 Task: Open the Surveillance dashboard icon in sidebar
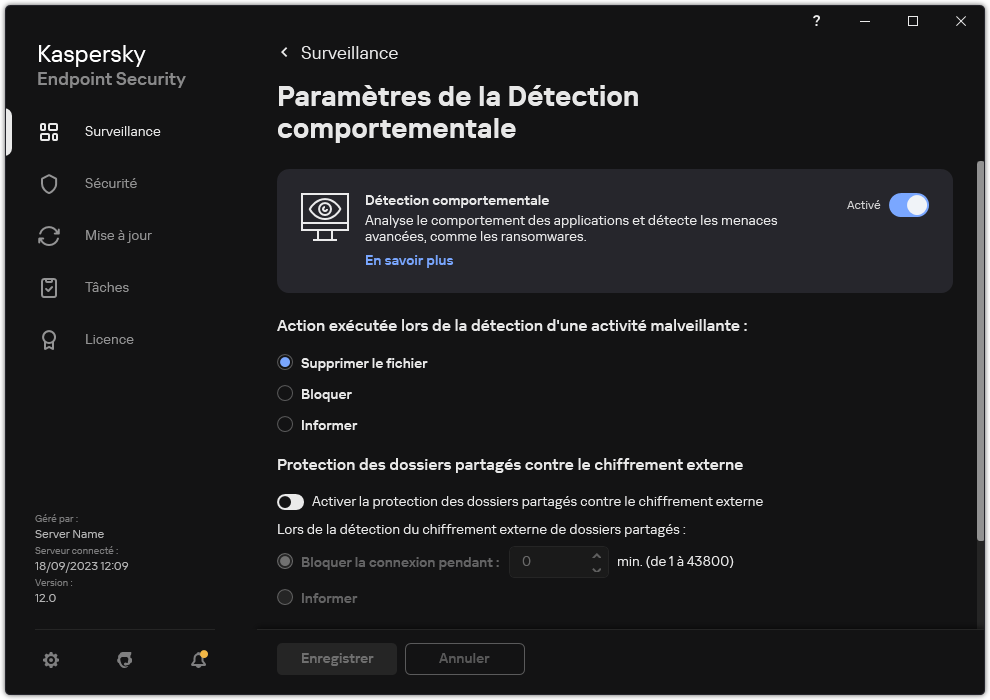point(48,131)
